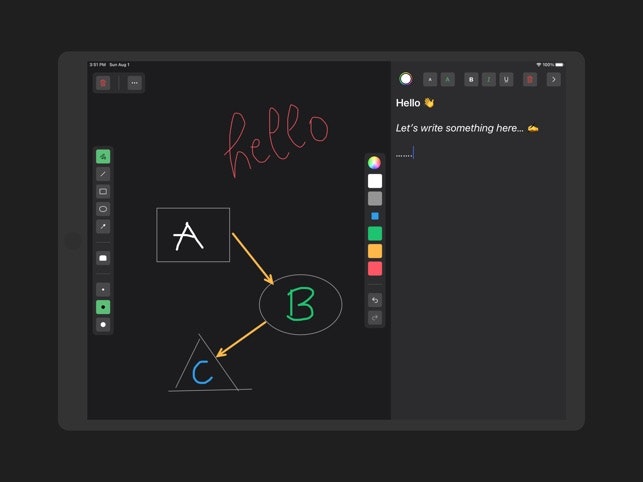Screen dimensions: 643x482
Task: Choose the large stroke size dot
Action: coord(103,324)
